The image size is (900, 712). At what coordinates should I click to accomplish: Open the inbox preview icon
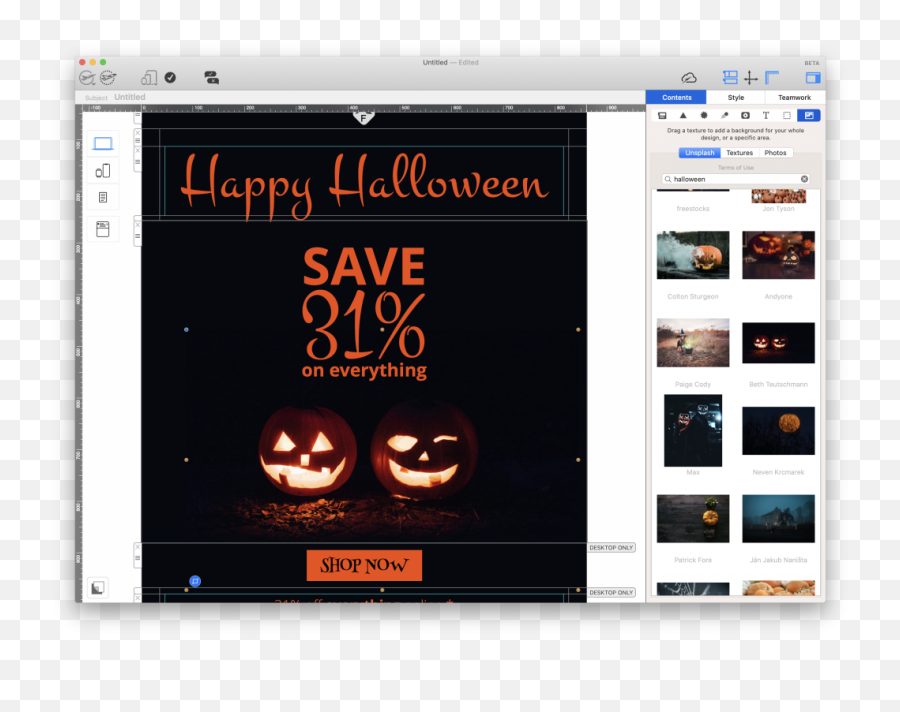pyautogui.click(x=103, y=229)
